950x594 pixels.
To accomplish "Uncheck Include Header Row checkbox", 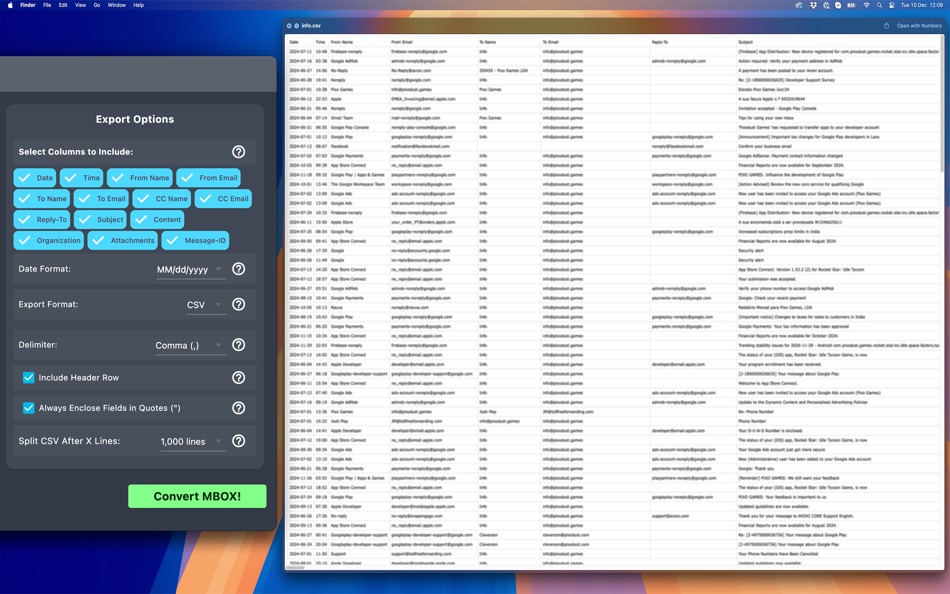I will [x=28, y=378].
